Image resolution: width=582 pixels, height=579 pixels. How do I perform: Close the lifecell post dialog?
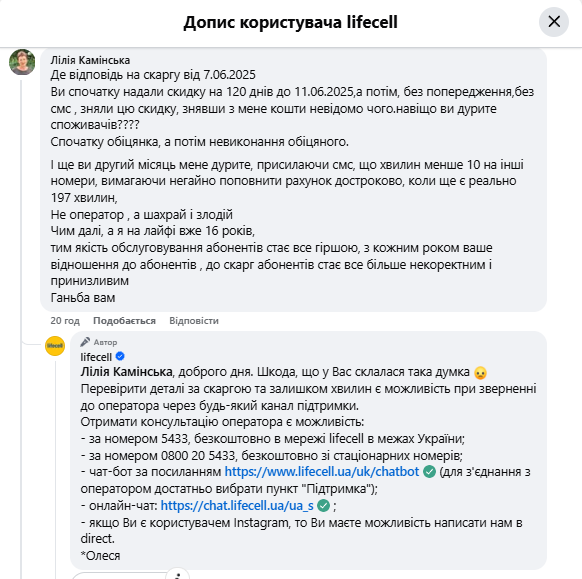(554, 22)
